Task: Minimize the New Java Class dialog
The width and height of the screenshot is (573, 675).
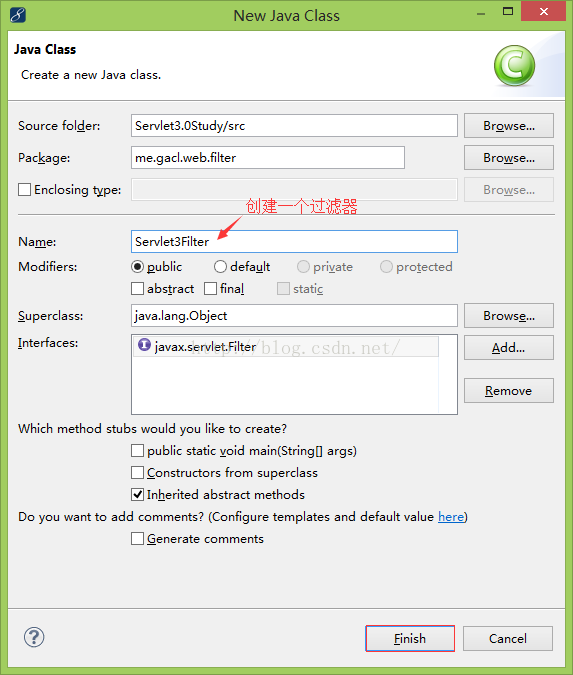Action: pyautogui.click(x=481, y=13)
